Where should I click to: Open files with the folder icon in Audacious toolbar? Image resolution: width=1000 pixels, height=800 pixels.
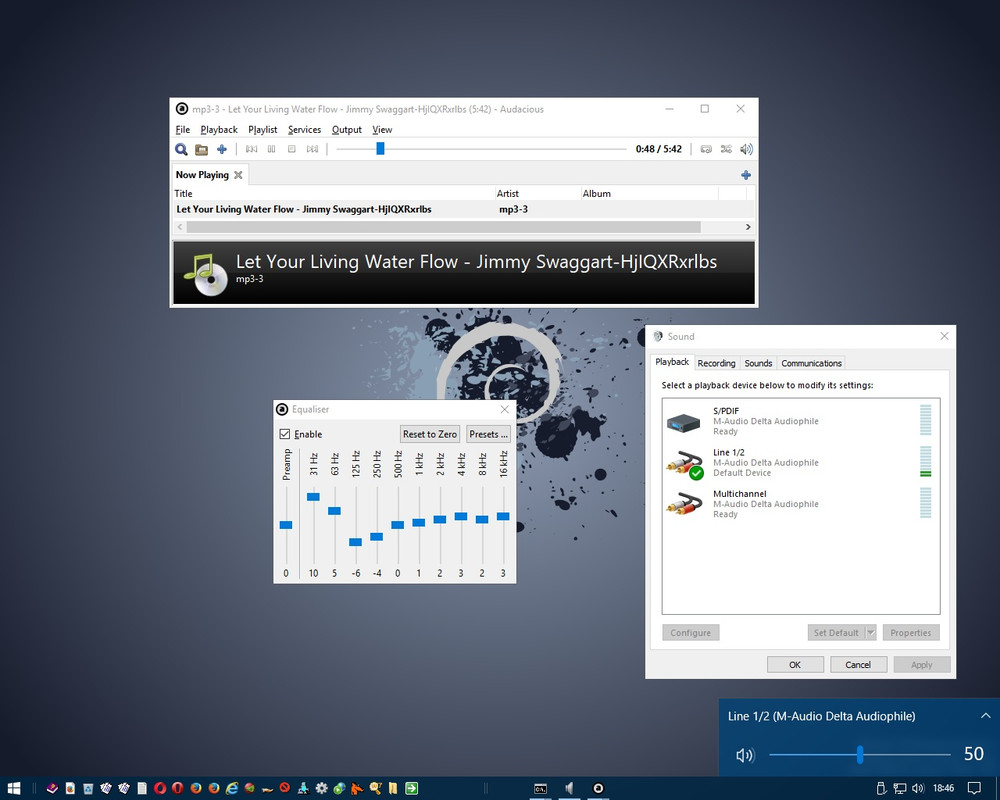[x=202, y=149]
